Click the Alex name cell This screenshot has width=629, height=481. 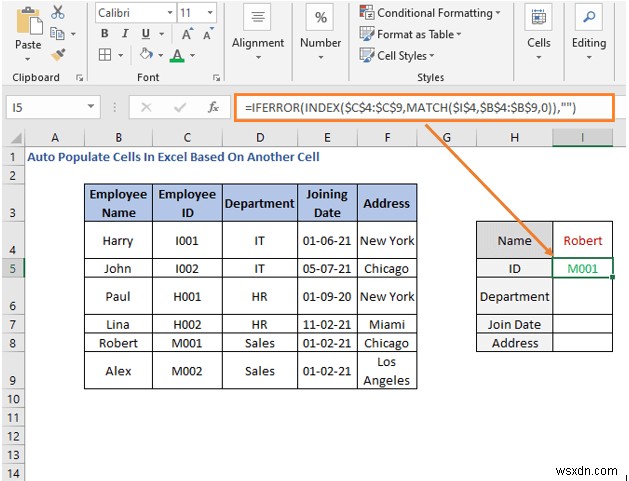118,371
